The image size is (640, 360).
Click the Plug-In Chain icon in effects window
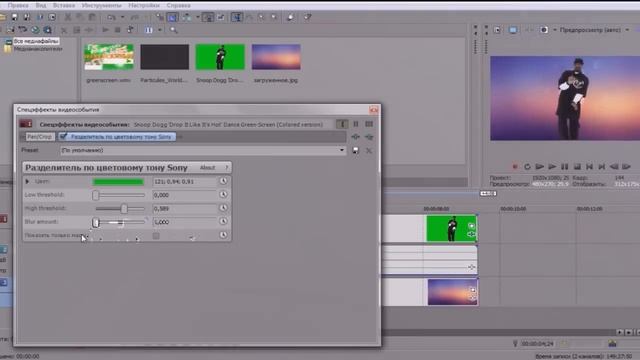[356, 137]
